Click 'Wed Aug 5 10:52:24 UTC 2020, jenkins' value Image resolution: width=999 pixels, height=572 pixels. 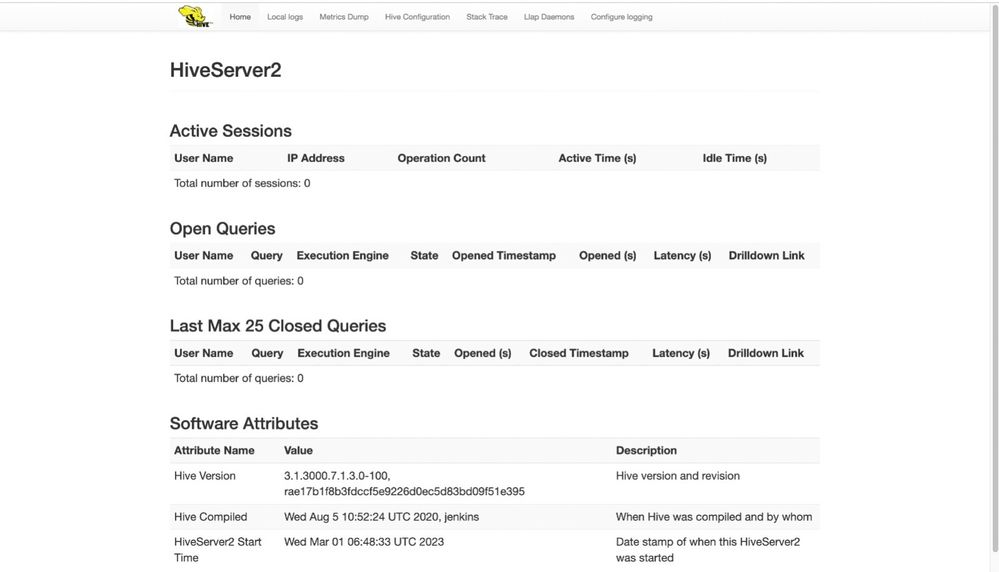[x=382, y=517]
